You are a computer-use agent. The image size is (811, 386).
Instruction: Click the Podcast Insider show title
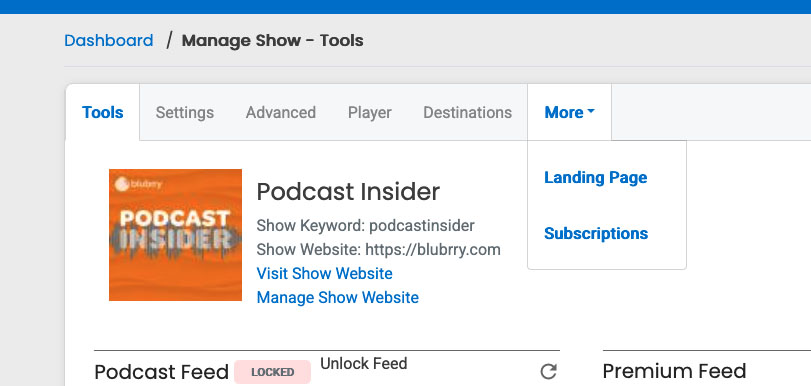348,192
